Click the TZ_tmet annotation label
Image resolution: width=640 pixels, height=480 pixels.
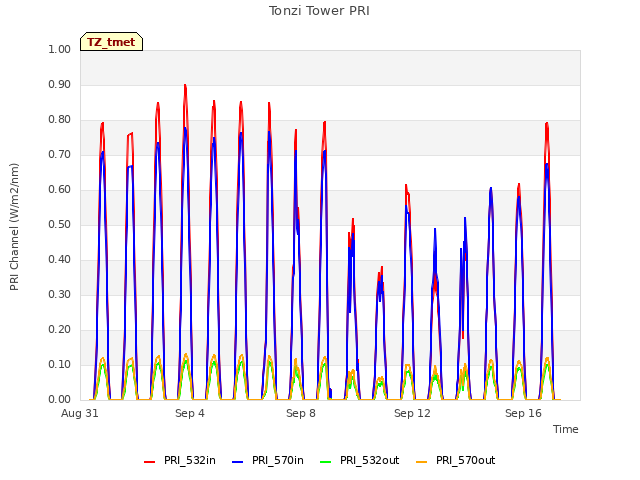click(x=111, y=42)
